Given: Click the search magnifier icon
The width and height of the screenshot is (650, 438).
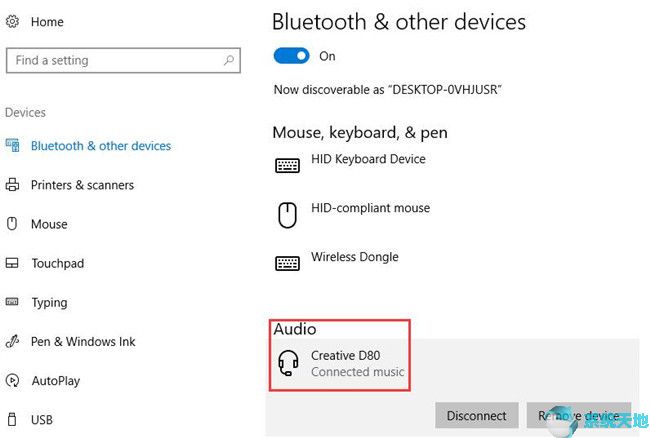Looking at the screenshot, I should click(x=229, y=61).
